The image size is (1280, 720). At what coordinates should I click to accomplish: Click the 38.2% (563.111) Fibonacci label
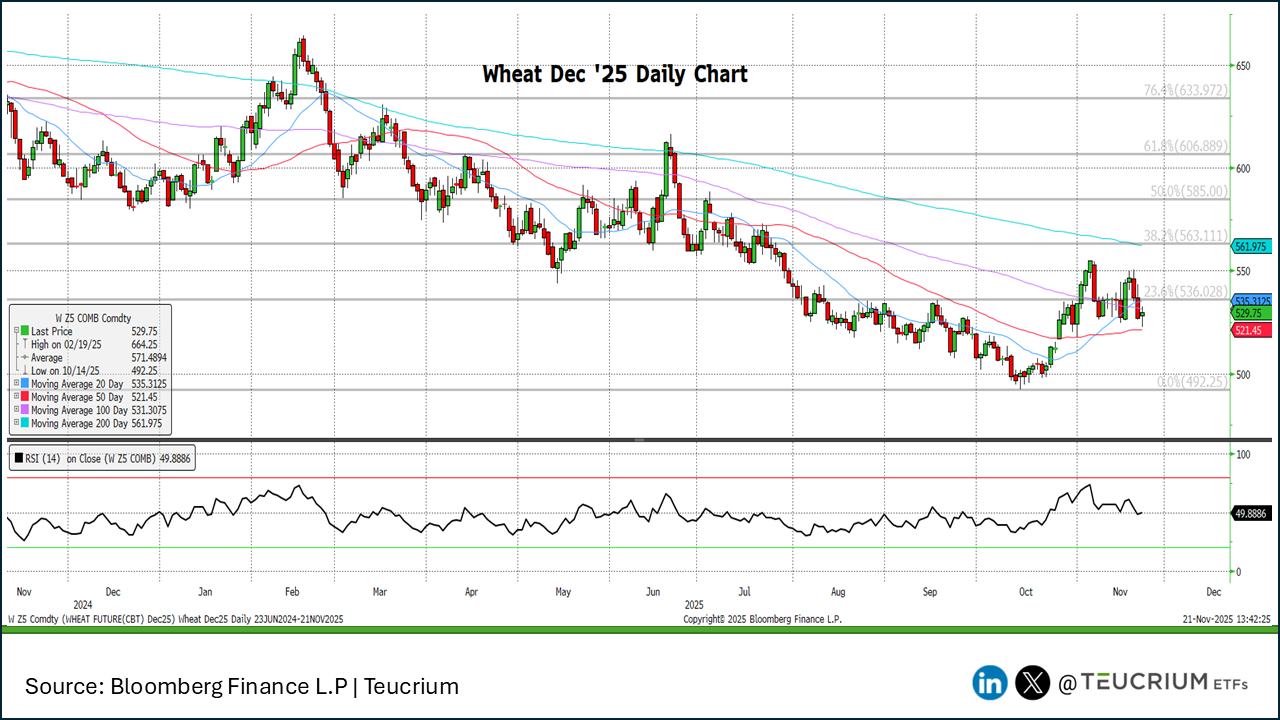click(x=1183, y=236)
